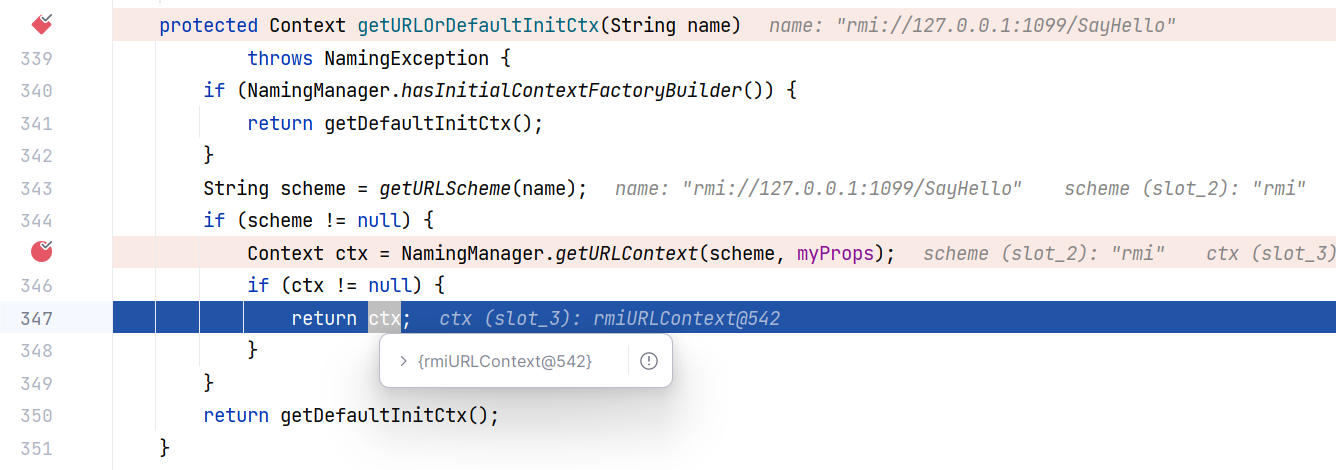This screenshot has height=470, width=1336.
Task: Click the inline scheme "rmi" hint on line 343
Action: [x=1186, y=188]
